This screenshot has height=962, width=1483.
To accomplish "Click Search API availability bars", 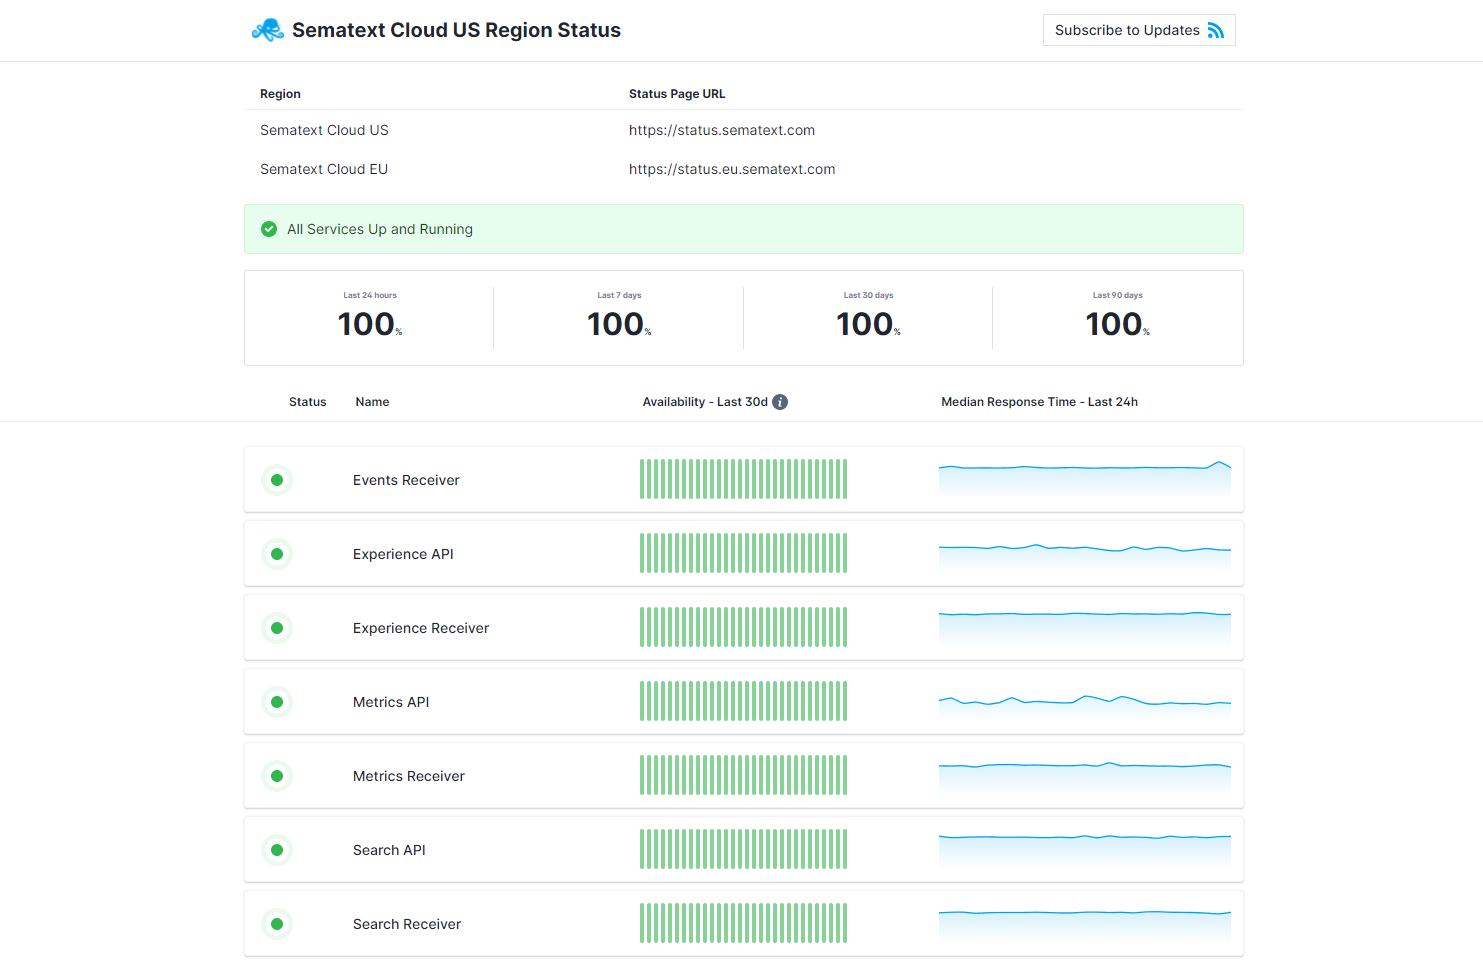I will point(743,849).
